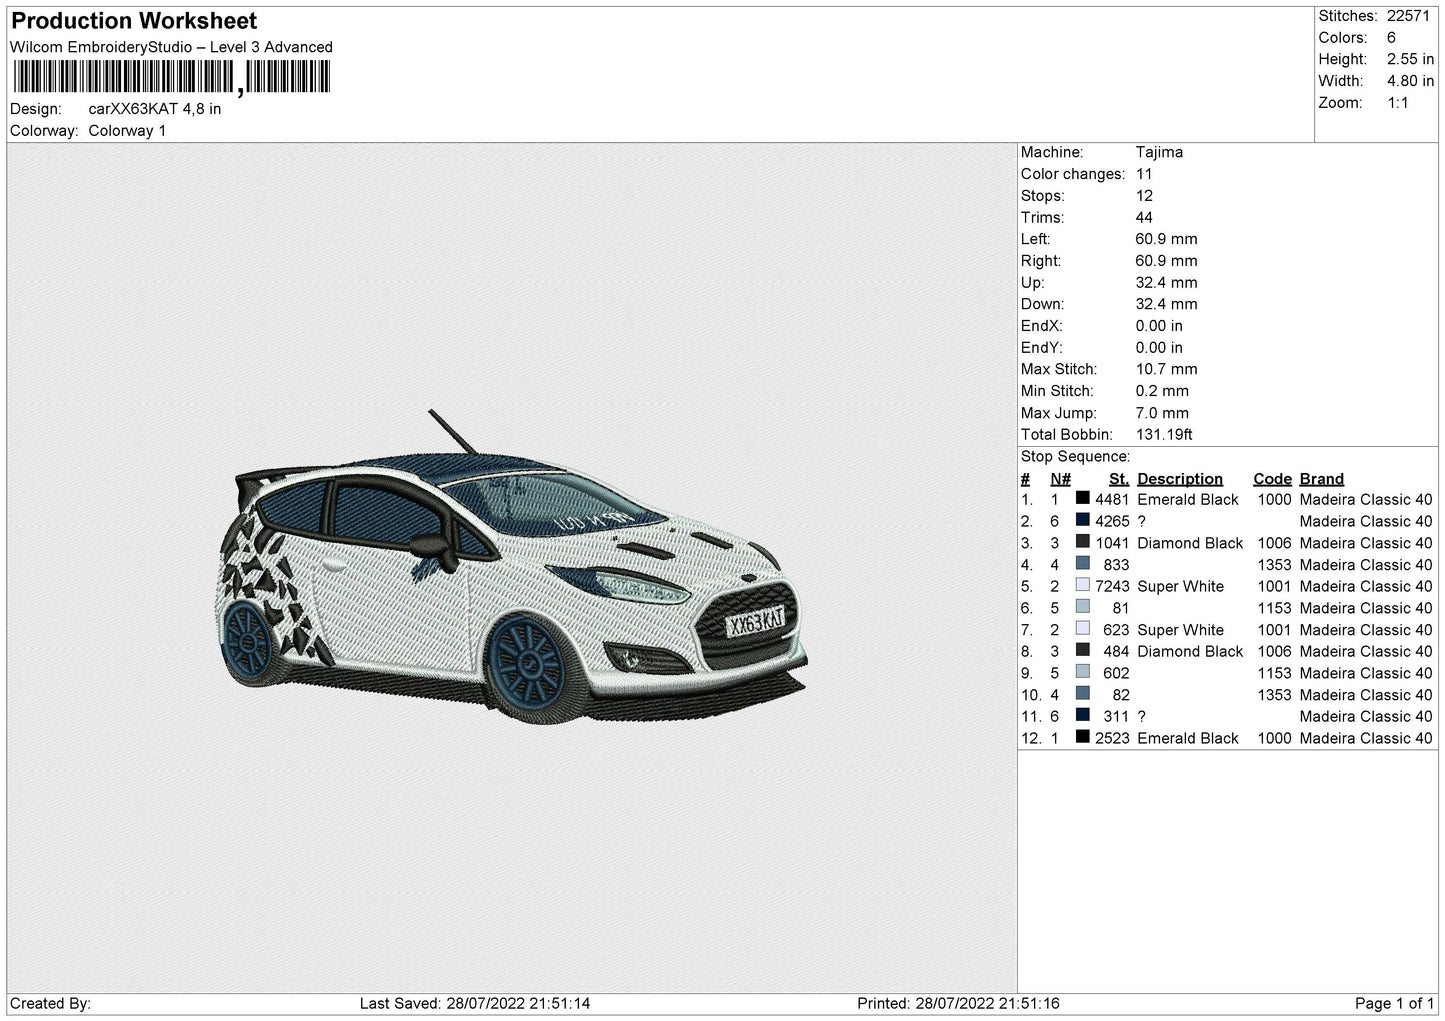Screen dimensions: 1445x1021
Task: Select the Min Stitch value '0.2 mm'
Action: 1162,391
